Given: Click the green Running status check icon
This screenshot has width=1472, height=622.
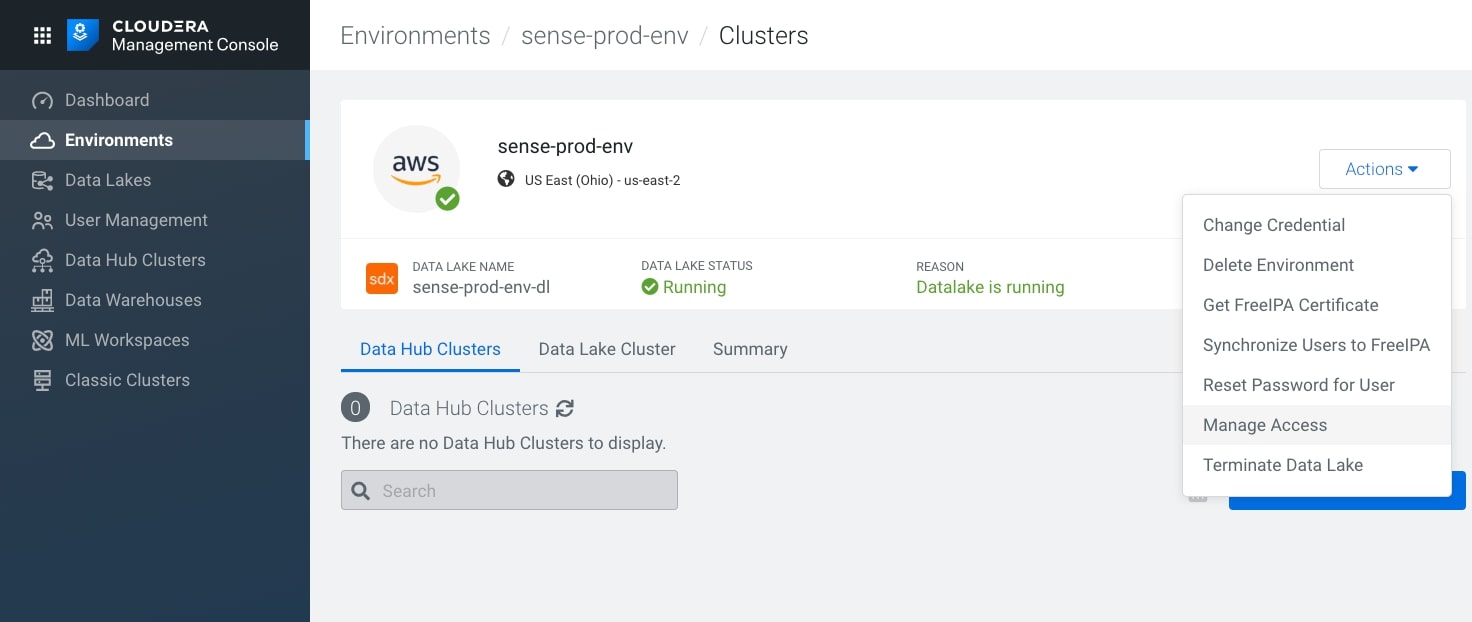Looking at the screenshot, I should click(x=650, y=287).
